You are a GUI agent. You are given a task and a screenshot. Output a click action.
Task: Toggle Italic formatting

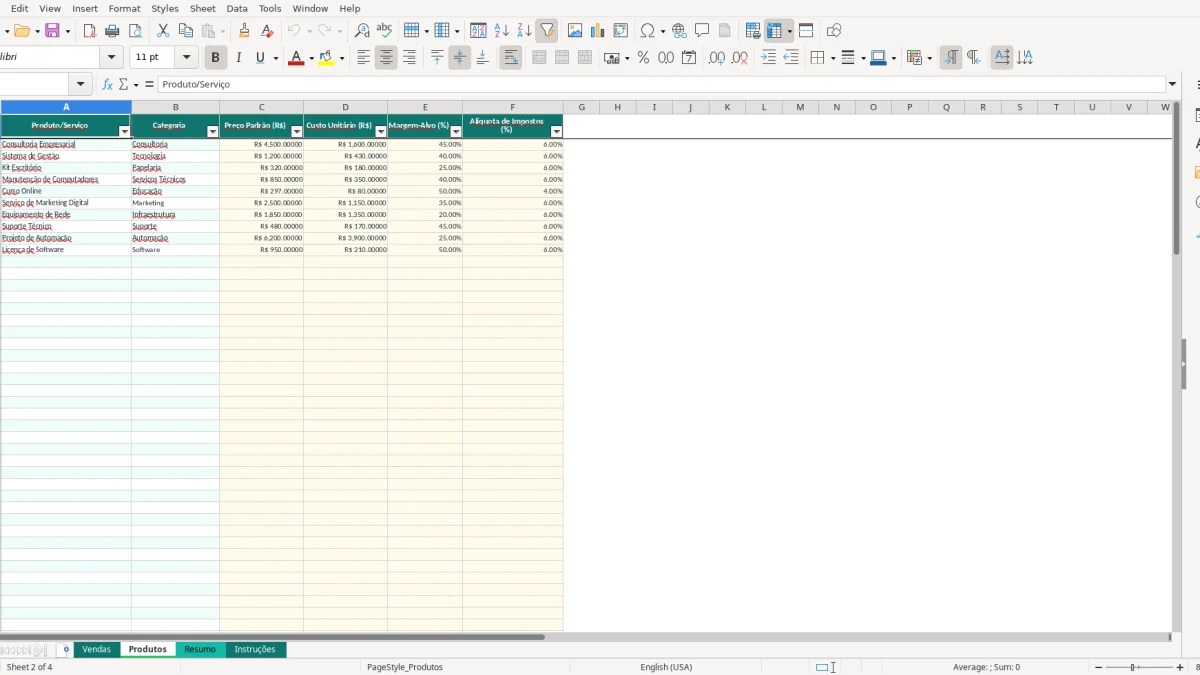point(239,58)
